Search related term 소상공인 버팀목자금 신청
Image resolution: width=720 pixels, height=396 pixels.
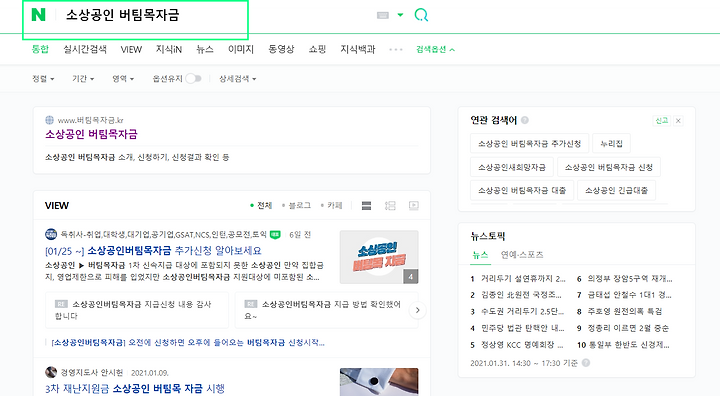pos(609,167)
